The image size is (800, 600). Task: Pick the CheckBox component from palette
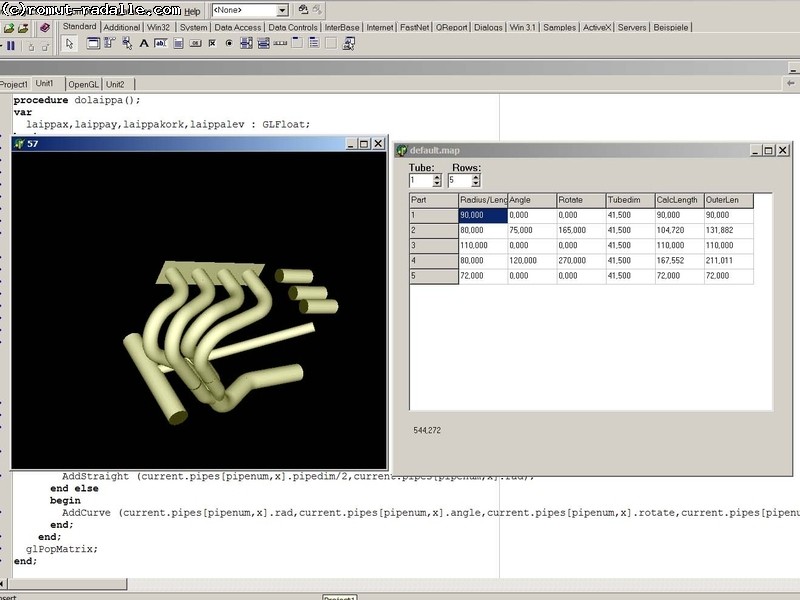pos(212,44)
